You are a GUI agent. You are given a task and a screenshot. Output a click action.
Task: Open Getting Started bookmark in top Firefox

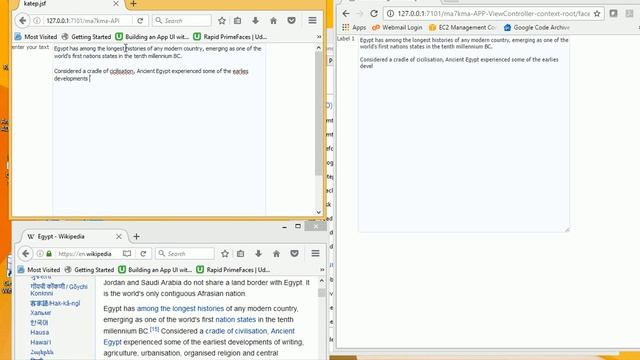86,37
